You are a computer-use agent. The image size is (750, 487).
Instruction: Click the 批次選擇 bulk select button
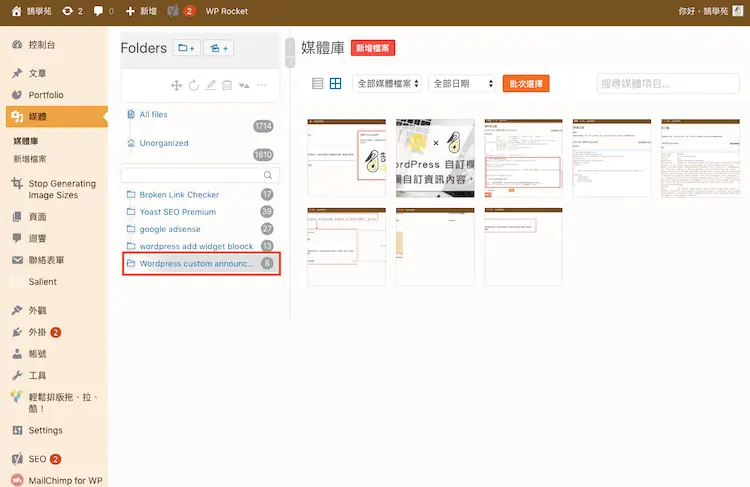[526, 84]
